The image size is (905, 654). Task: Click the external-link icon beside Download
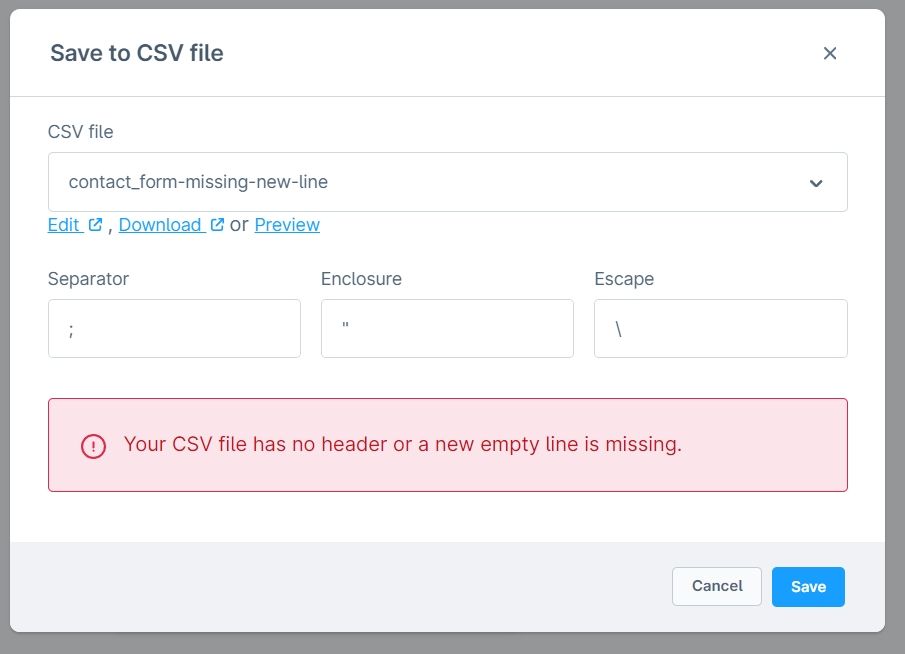[x=217, y=225]
